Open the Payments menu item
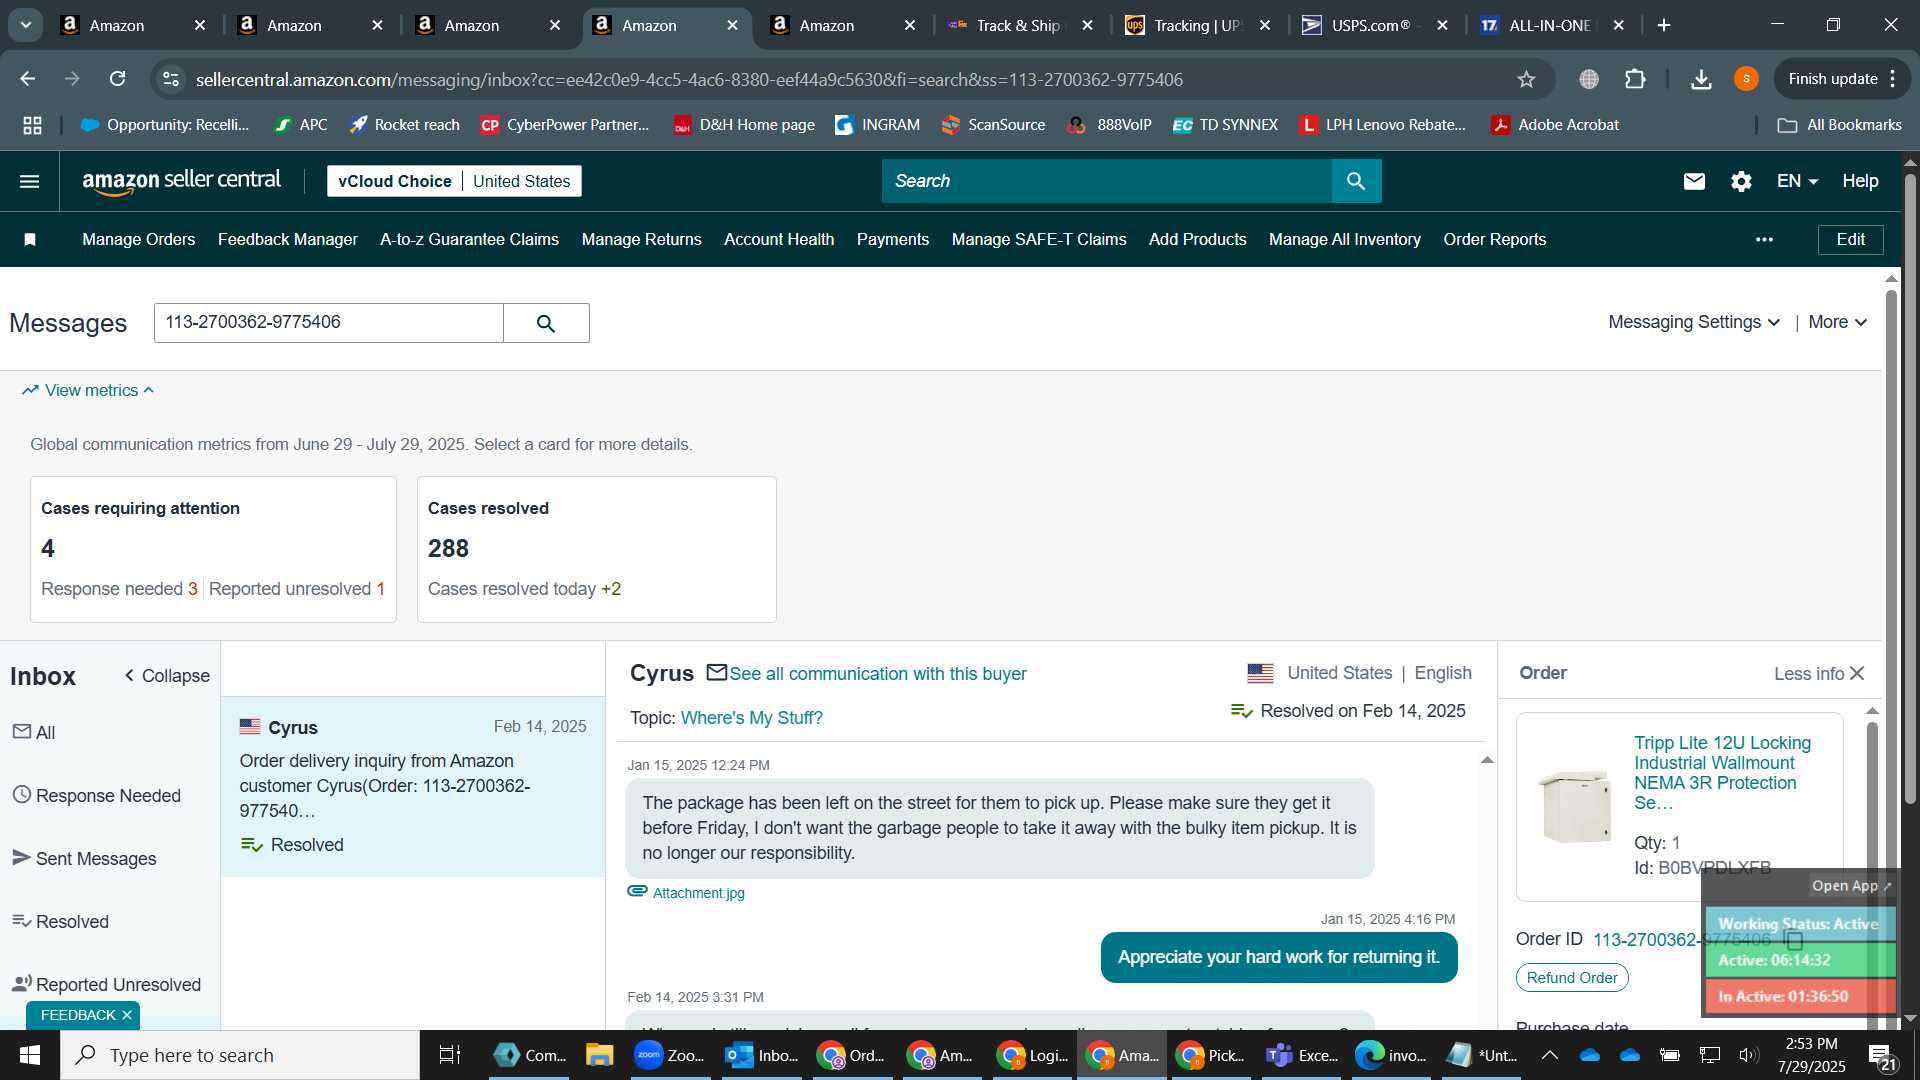Image resolution: width=1920 pixels, height=1080 pixels. [893, 239]
